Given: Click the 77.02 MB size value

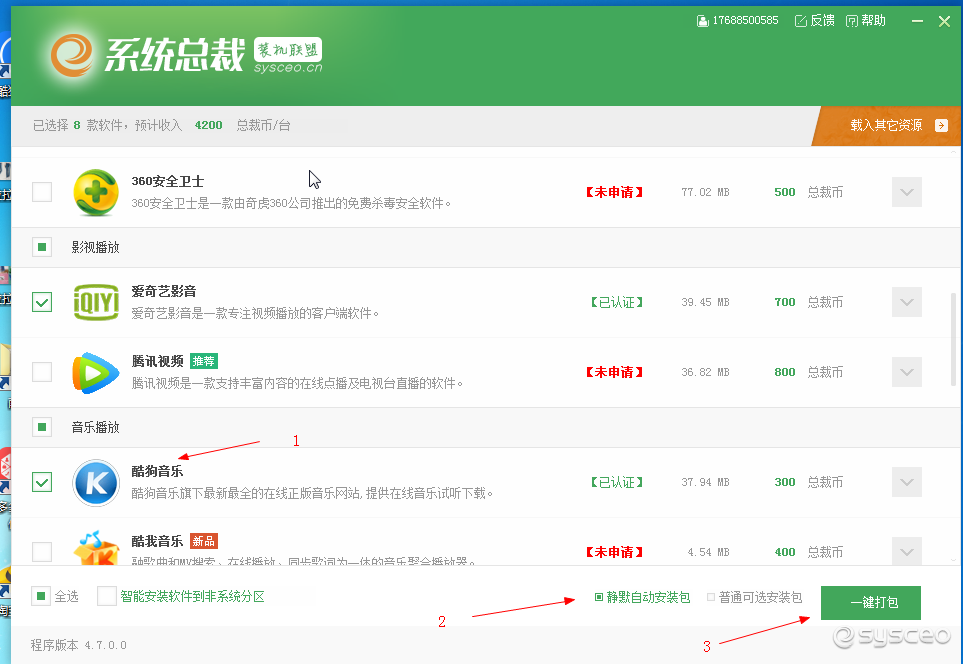Looking at the screenshot, I should coord(705,192).
